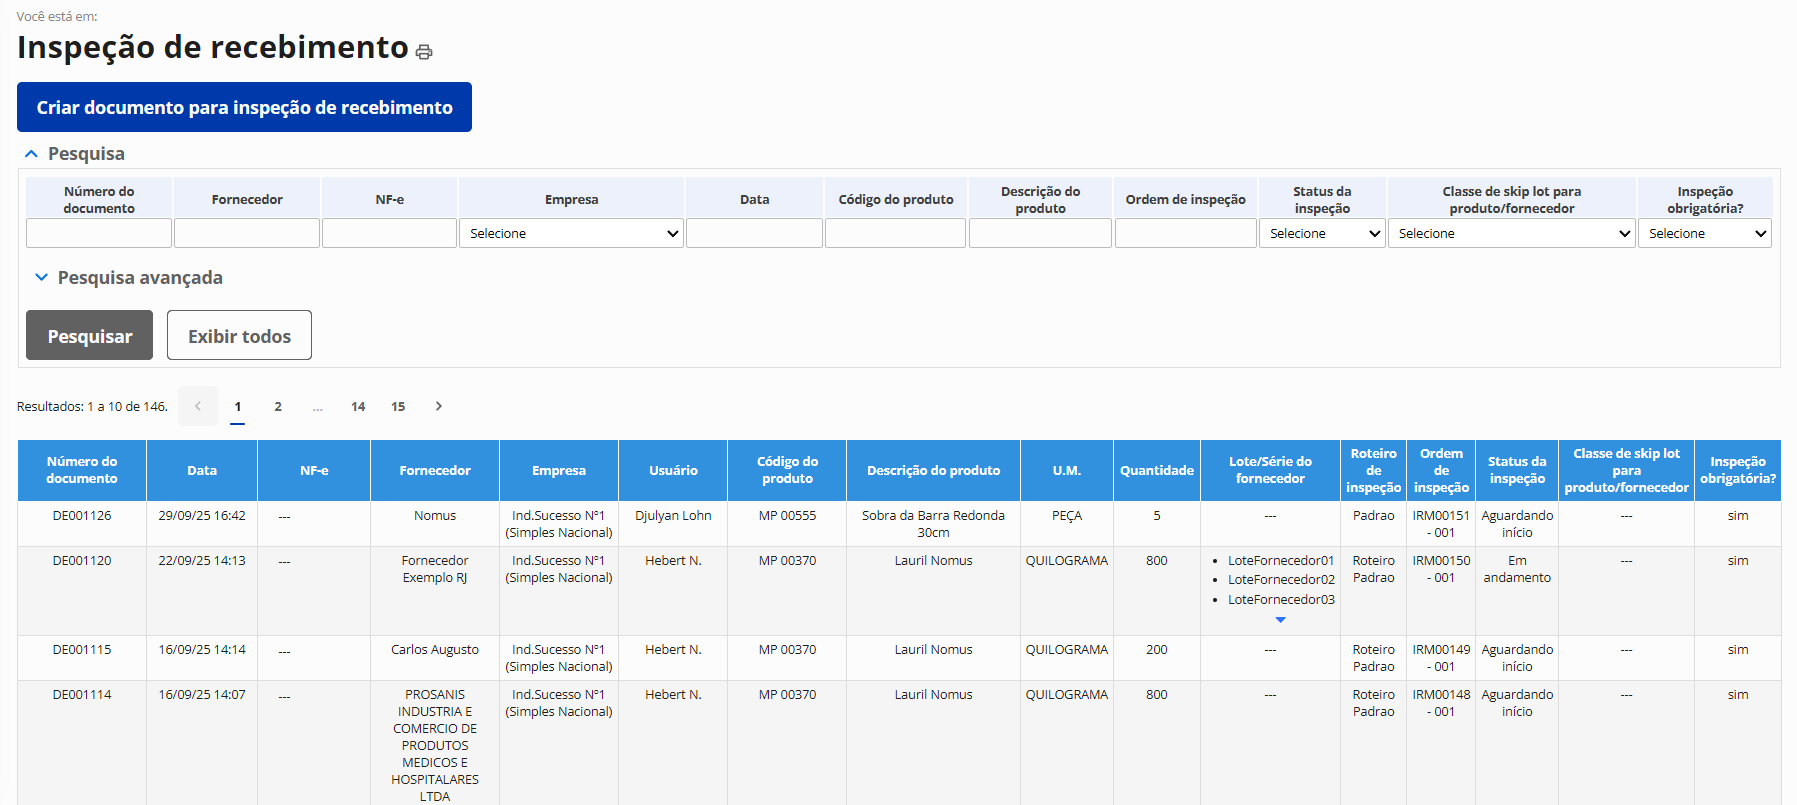The height and width of the screenshot is (805, 1797).
Task: Expand Pesquisa avançada section
Action: (x=42, y=278)
